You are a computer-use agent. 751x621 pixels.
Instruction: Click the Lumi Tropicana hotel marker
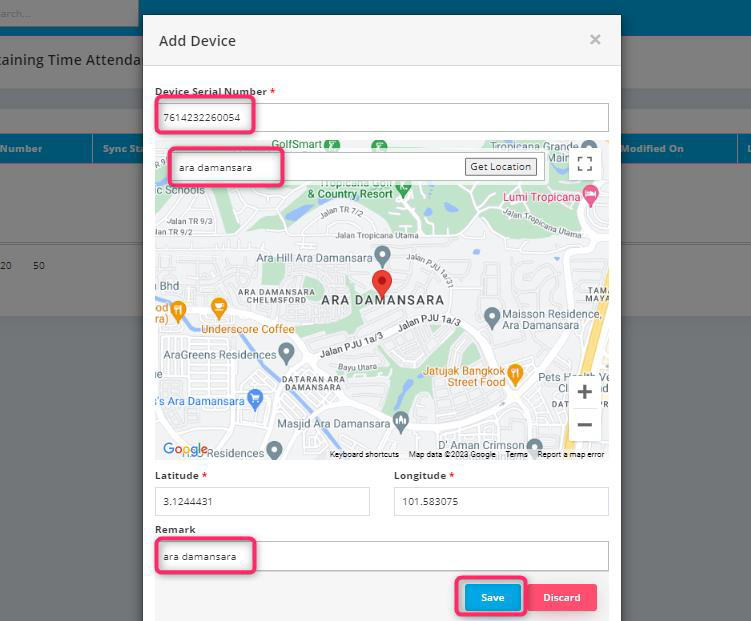pyautogui.click(x=591, y=195)
